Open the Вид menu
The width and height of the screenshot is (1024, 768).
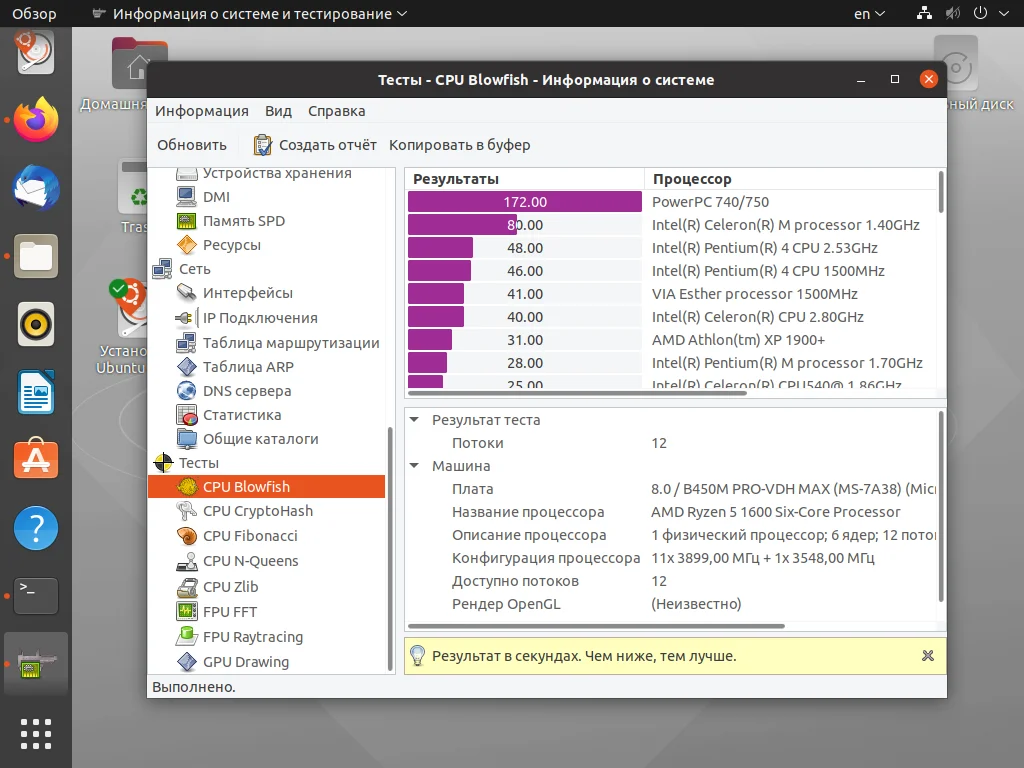(278, 111)
